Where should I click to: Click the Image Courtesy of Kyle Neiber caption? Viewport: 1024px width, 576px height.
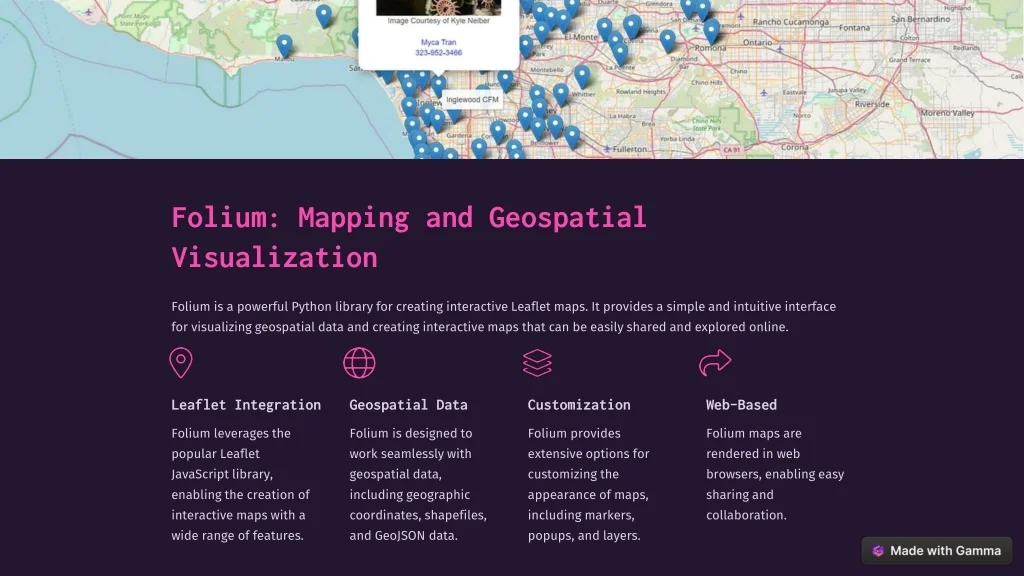coord(438,21)
